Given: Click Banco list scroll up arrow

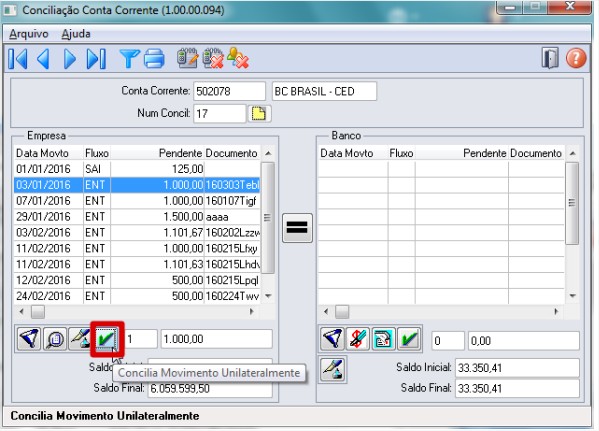Looking at the screenshot, I should (x=572, y=154).
